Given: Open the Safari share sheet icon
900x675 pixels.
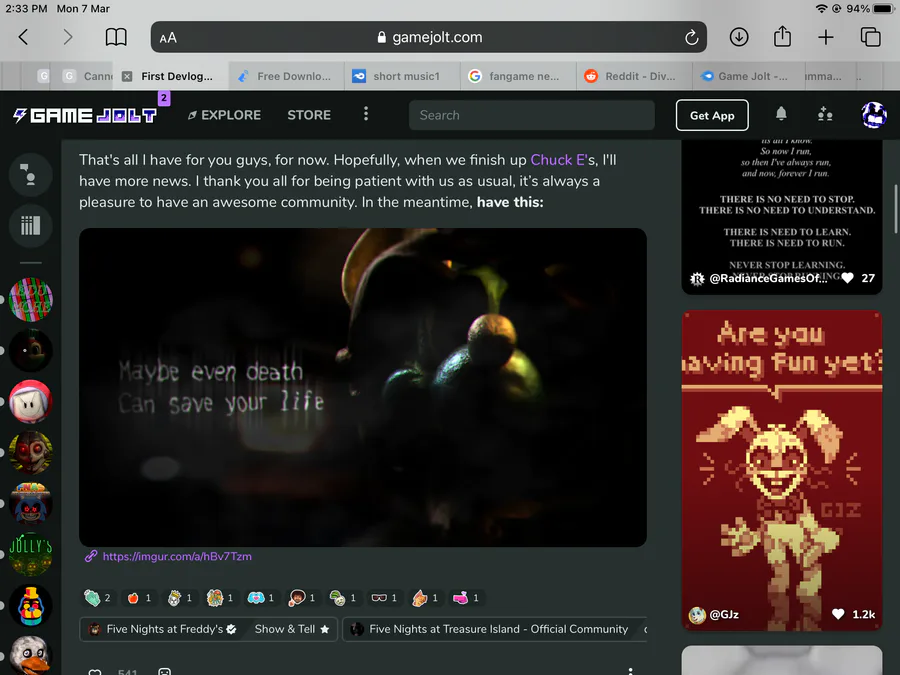Looking at the screenshot, I should (782, 36).
